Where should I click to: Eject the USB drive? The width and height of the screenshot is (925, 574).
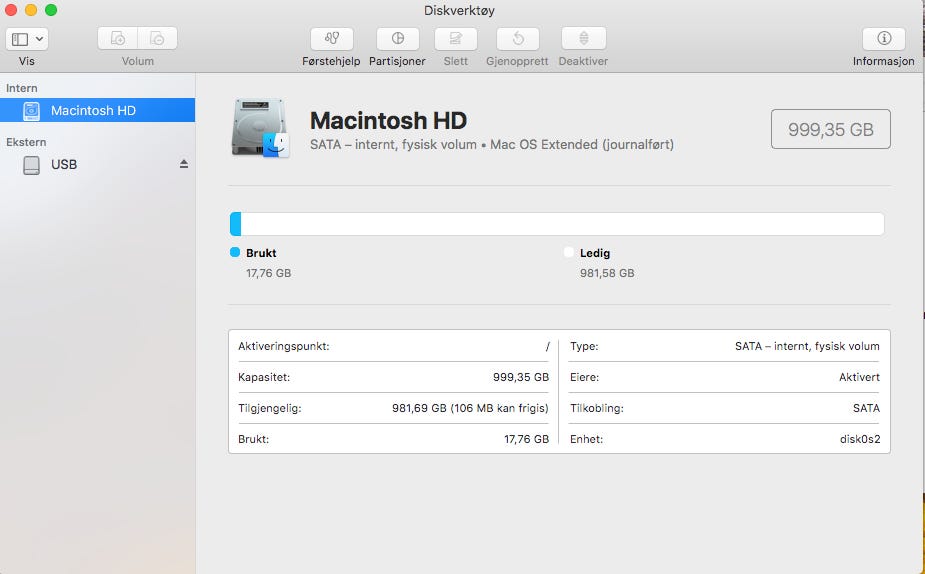click(184, 164)
